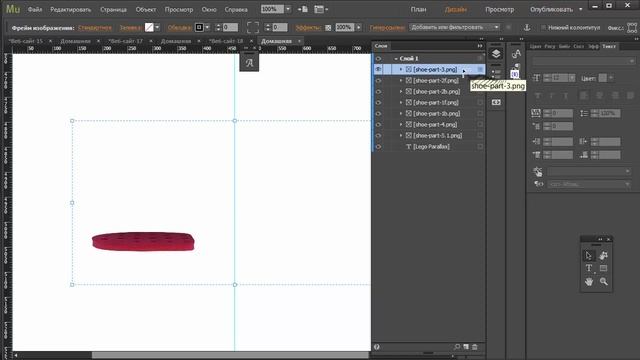Click the stroke color swatch

199,27
